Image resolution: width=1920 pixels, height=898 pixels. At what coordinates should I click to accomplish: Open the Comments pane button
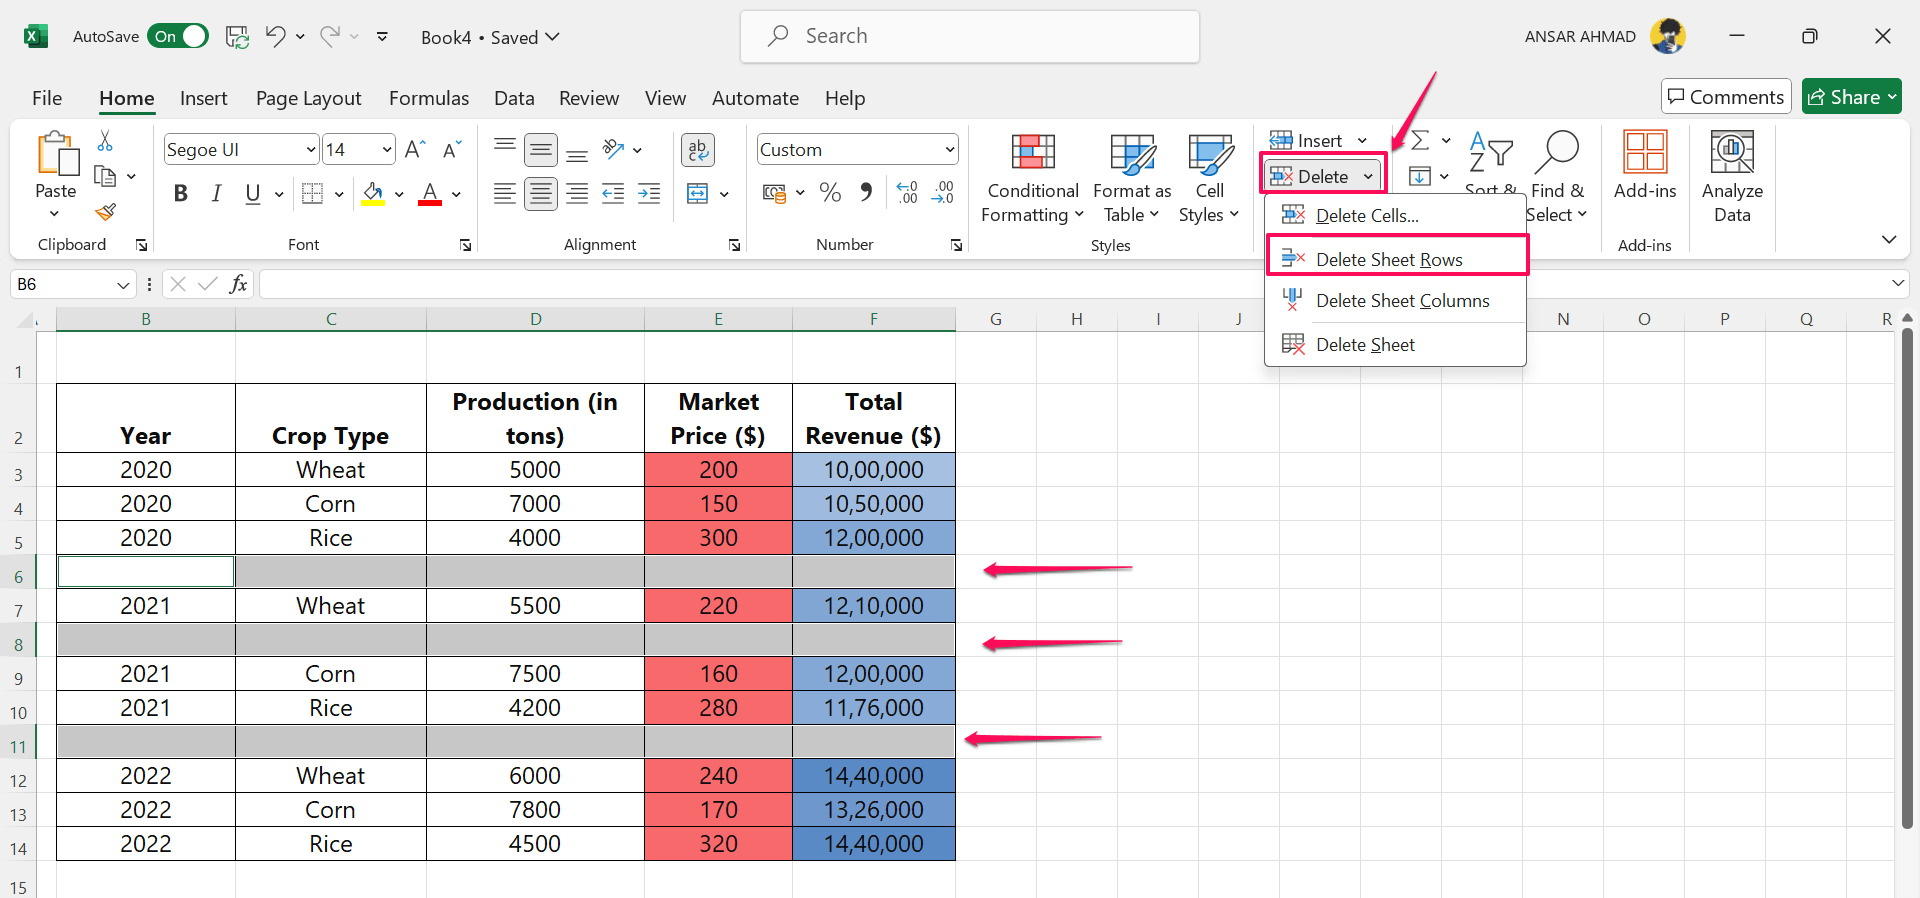[1725, 97]
